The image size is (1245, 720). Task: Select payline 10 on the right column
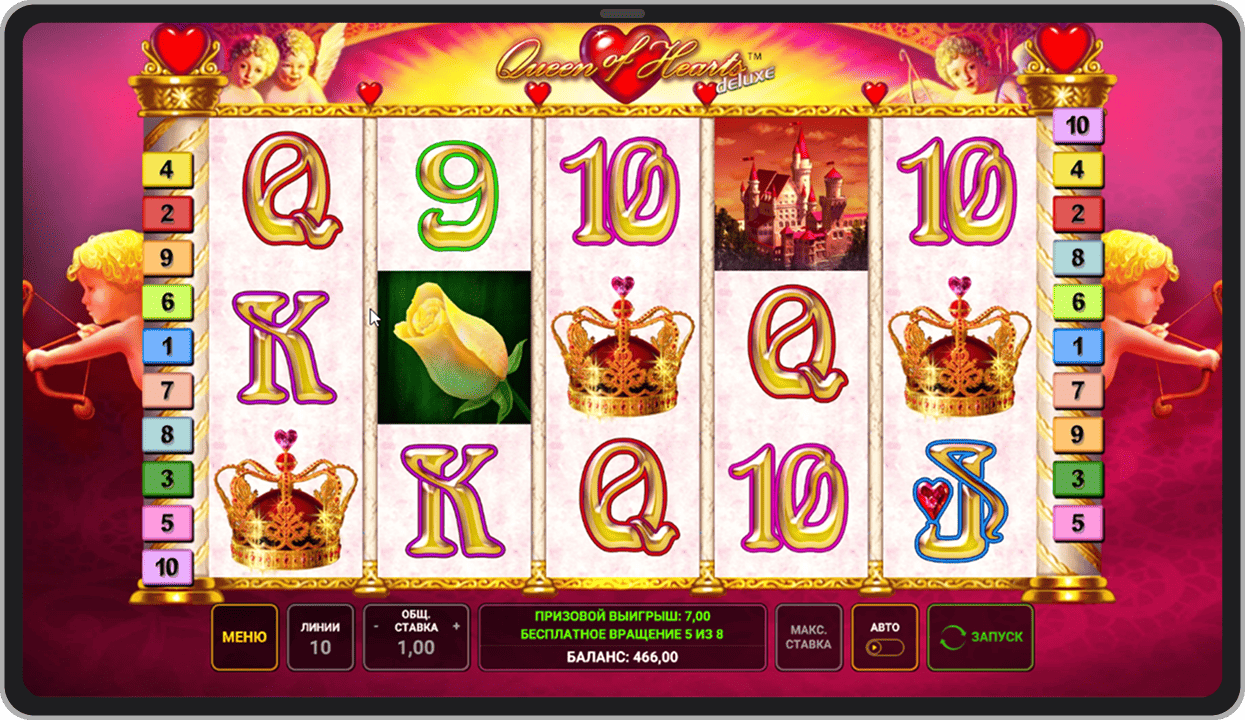(1078, 126)
